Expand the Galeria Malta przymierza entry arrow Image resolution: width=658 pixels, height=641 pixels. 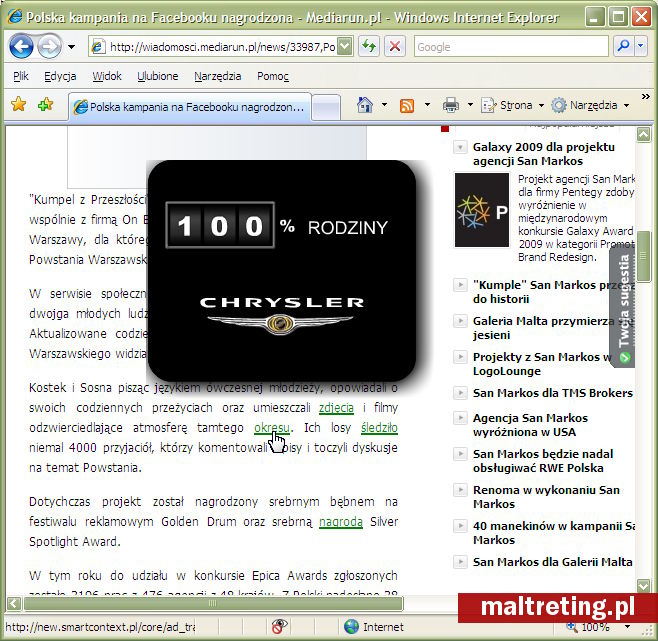460,321
